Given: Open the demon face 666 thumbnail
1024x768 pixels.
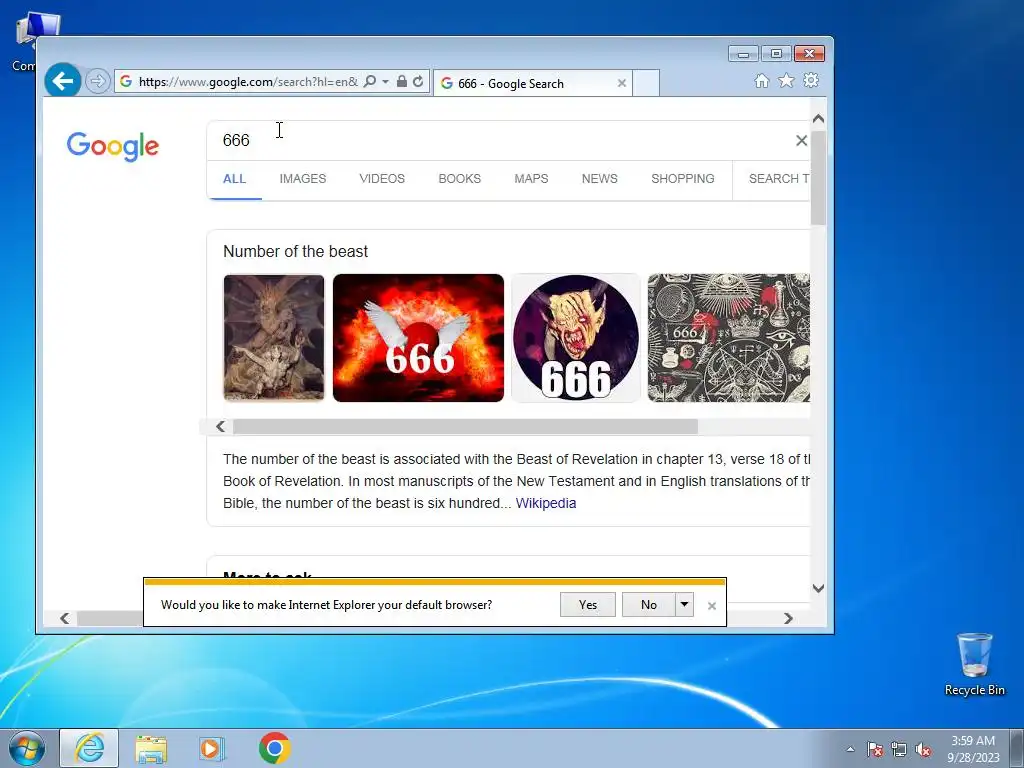Looking at the screenshot, I should [575, 338].
